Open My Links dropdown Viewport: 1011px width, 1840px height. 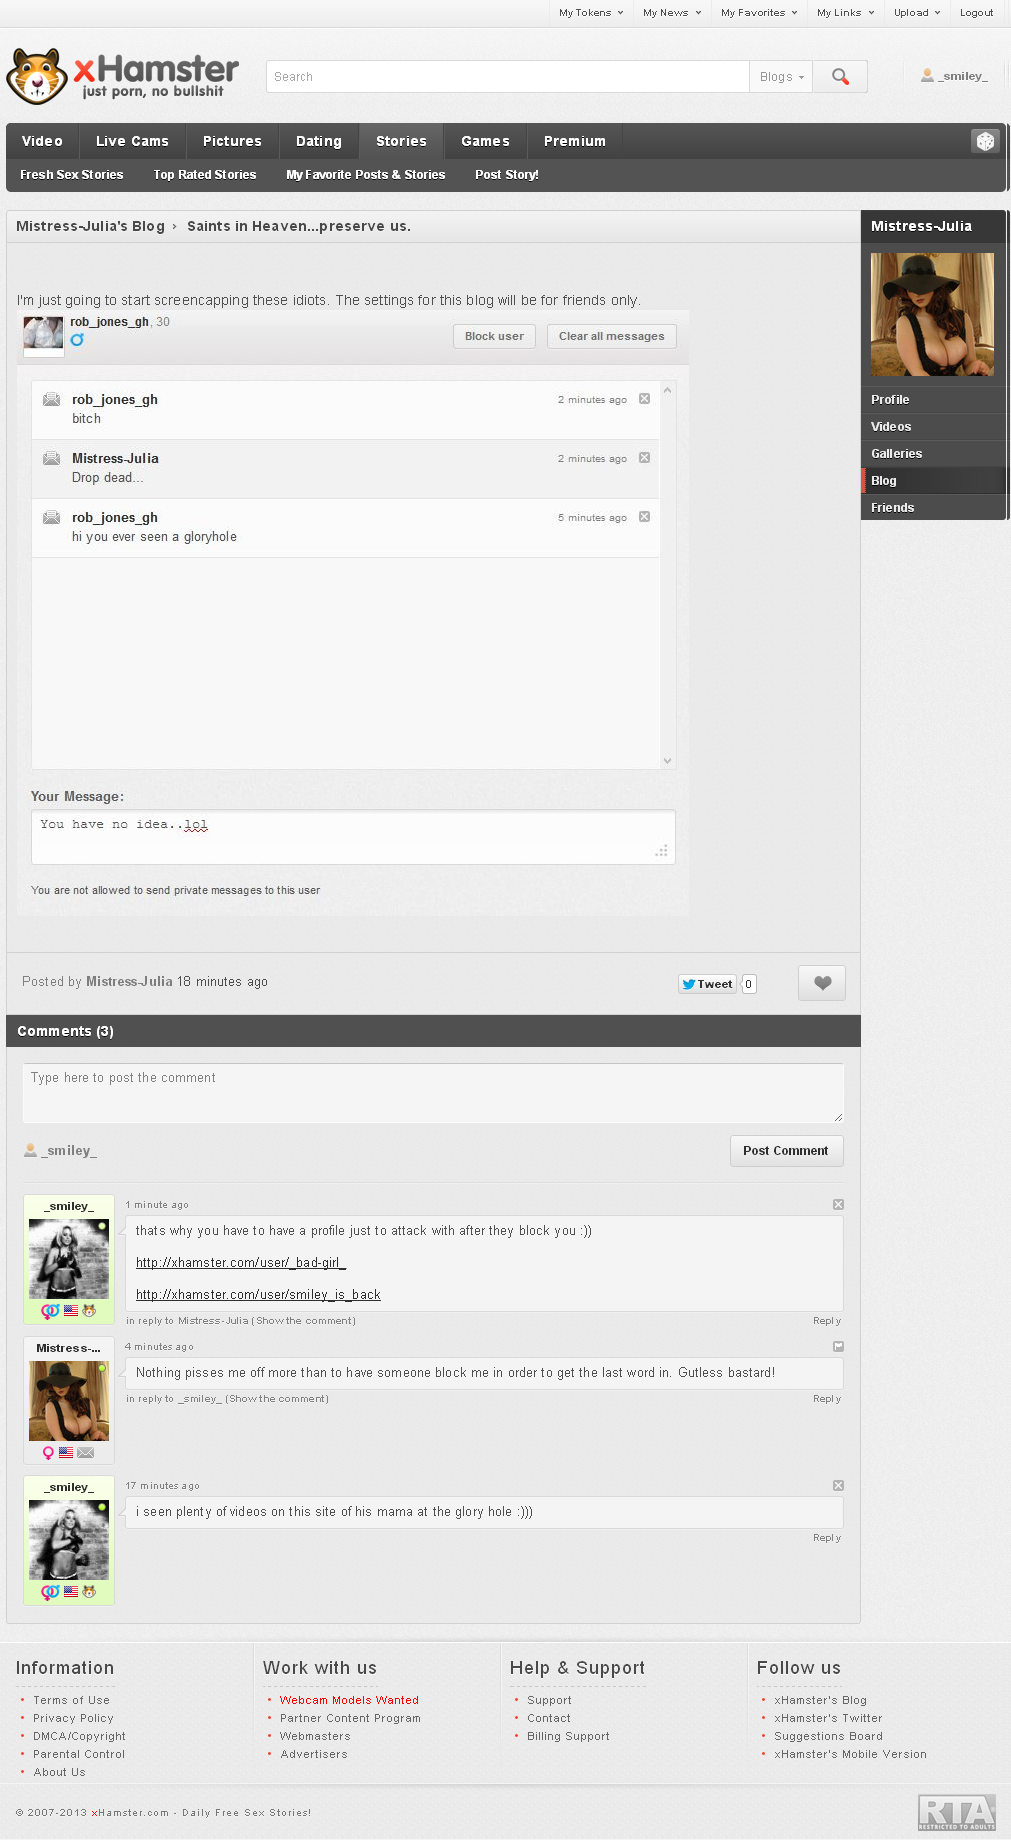pos(845,13)
